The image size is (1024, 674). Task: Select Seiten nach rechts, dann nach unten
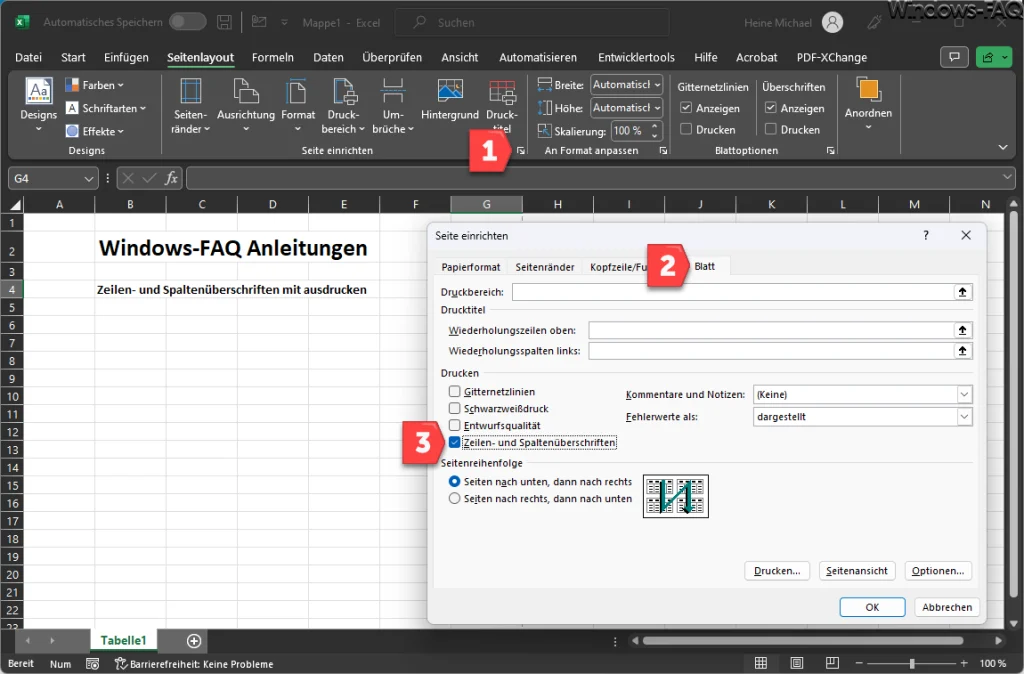point(455,498)
